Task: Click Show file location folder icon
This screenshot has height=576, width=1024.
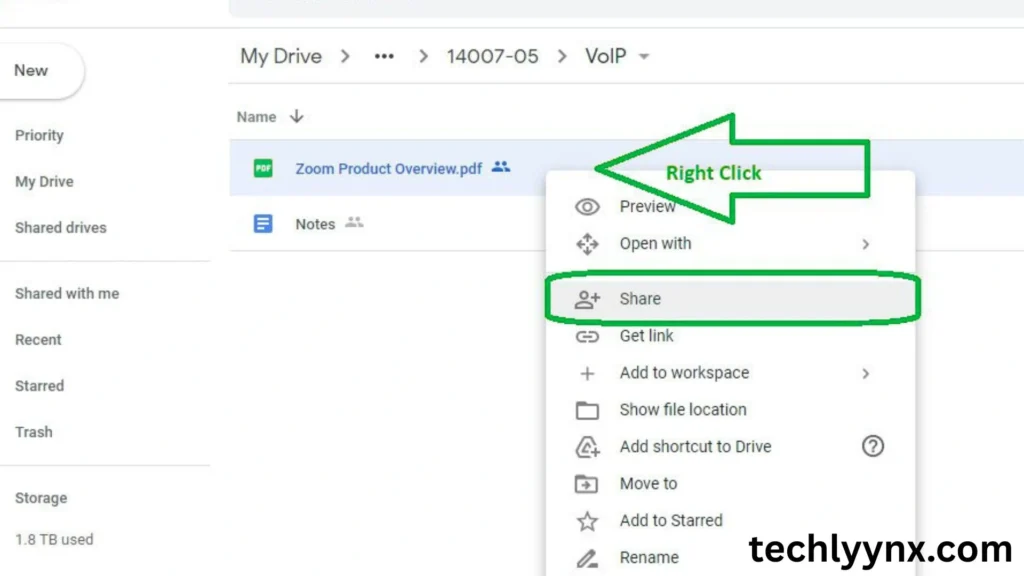Action: coord(587,410)
